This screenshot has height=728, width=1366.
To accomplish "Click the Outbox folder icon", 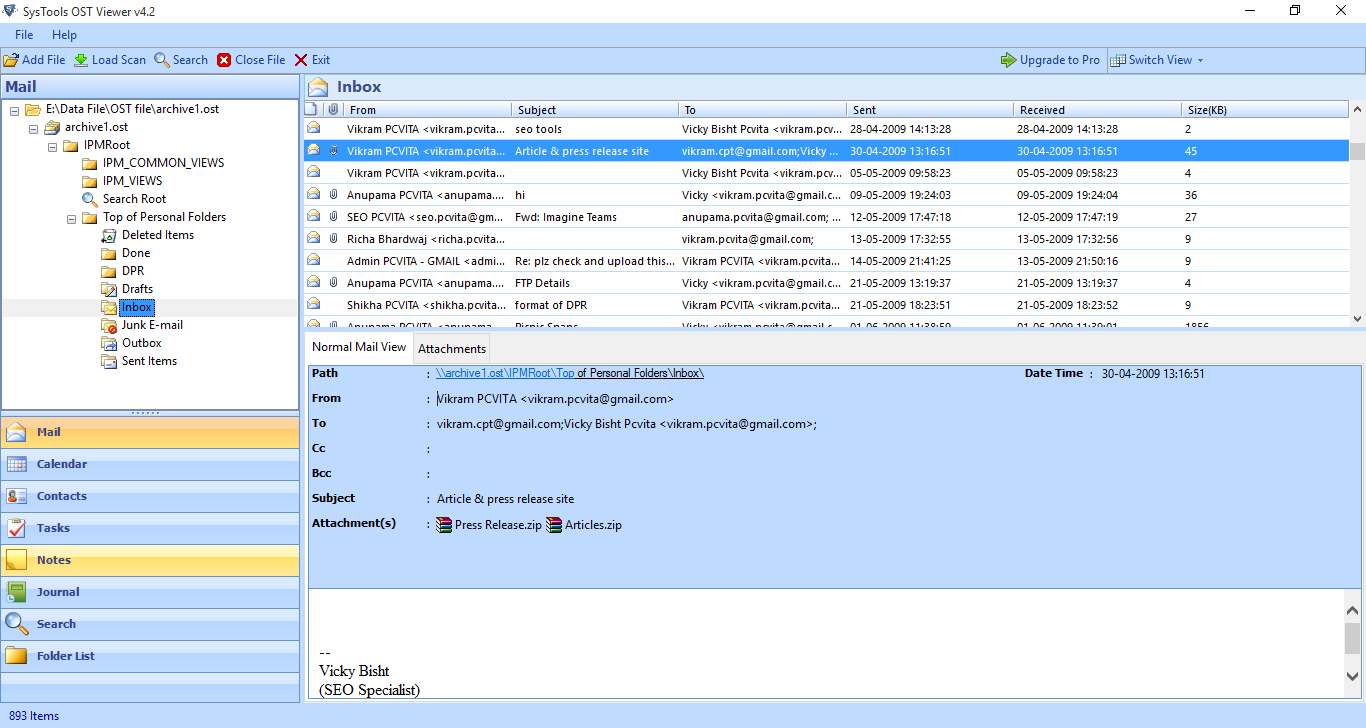I will click(x=109, y=343).
